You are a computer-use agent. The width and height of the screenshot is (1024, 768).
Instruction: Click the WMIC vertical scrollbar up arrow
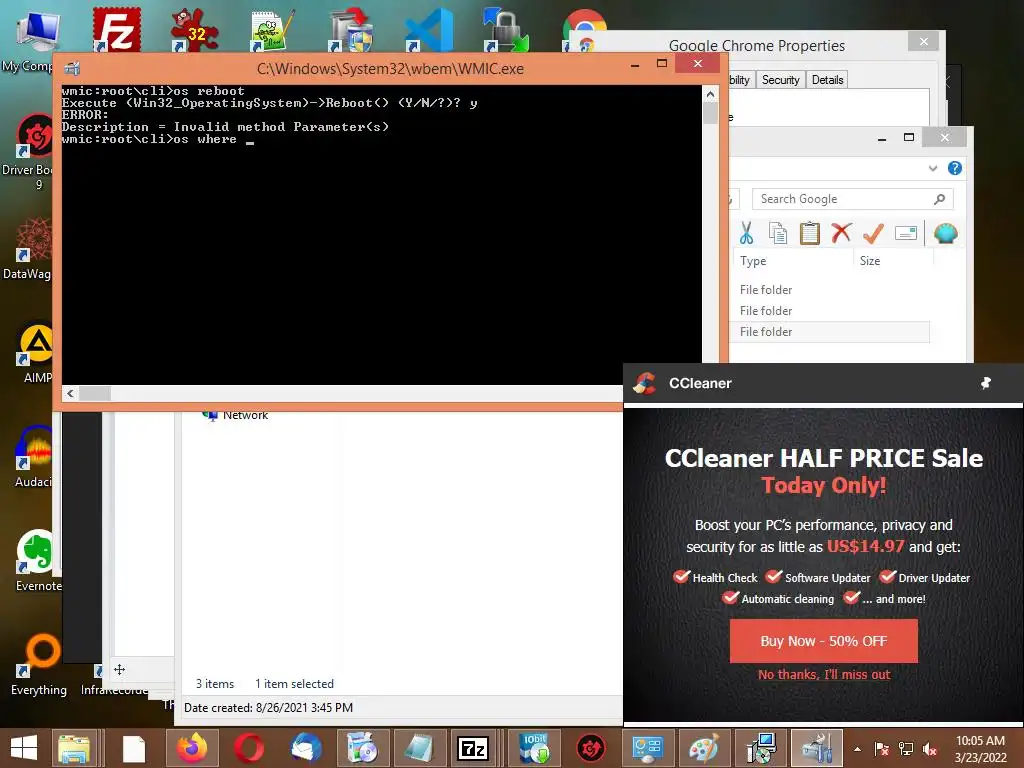pyautogui.click(x=711, y=95)
